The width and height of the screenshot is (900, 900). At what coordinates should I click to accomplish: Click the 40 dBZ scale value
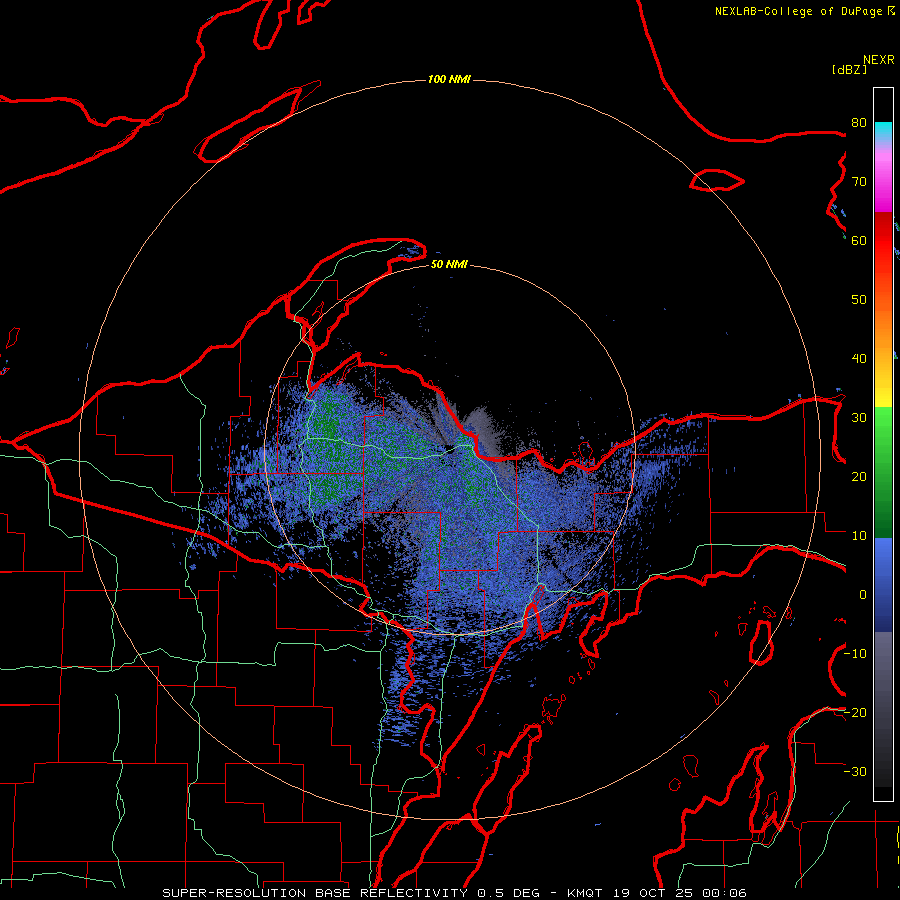859,359
